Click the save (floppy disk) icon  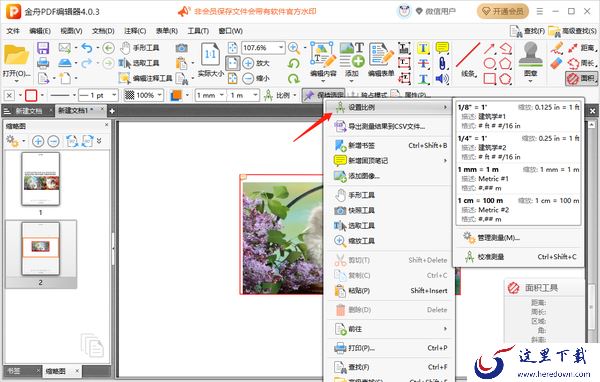click(43, 48)
